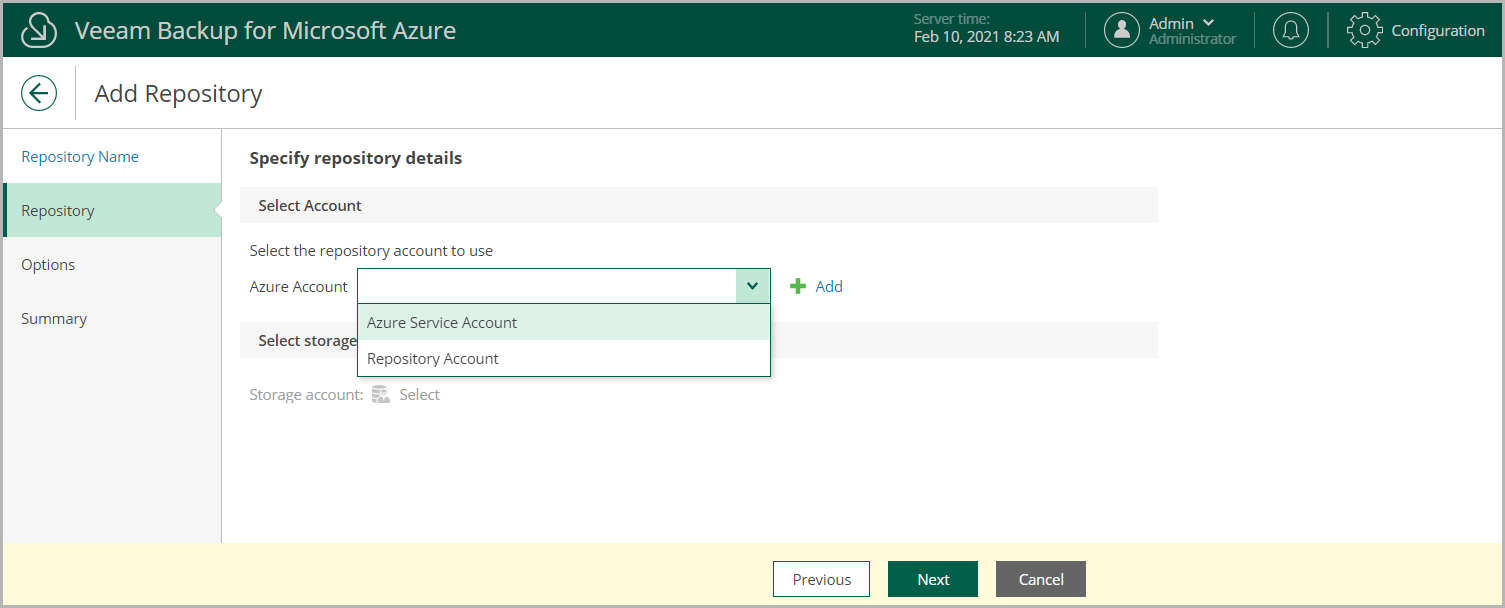This screenshot has height=608, width=1505.
Task: Open the Configuration link text
Action: click(x=1438, y=30)
